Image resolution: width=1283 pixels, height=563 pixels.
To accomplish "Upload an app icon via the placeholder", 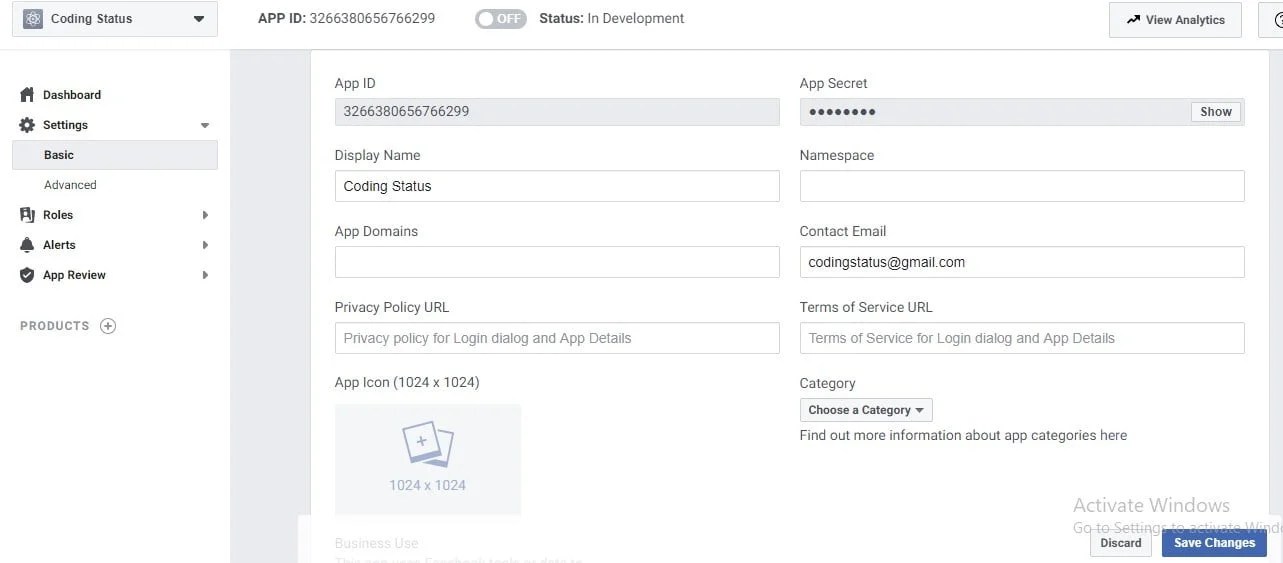I will point(428,459).
